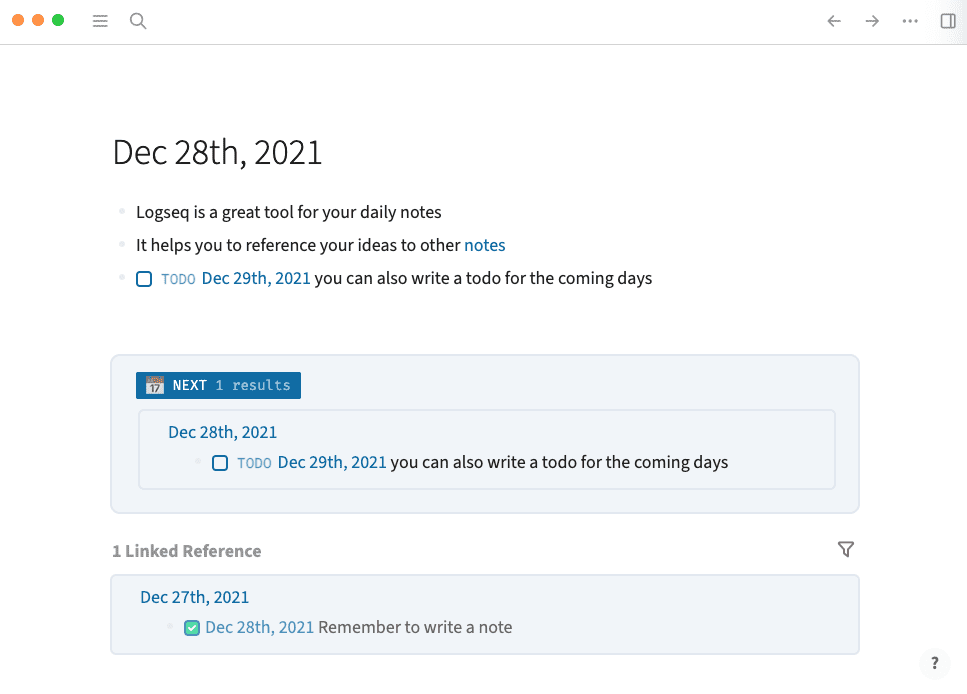Go back using the left arrow
The height and width of the screenshot is (694, 967).
834,21
